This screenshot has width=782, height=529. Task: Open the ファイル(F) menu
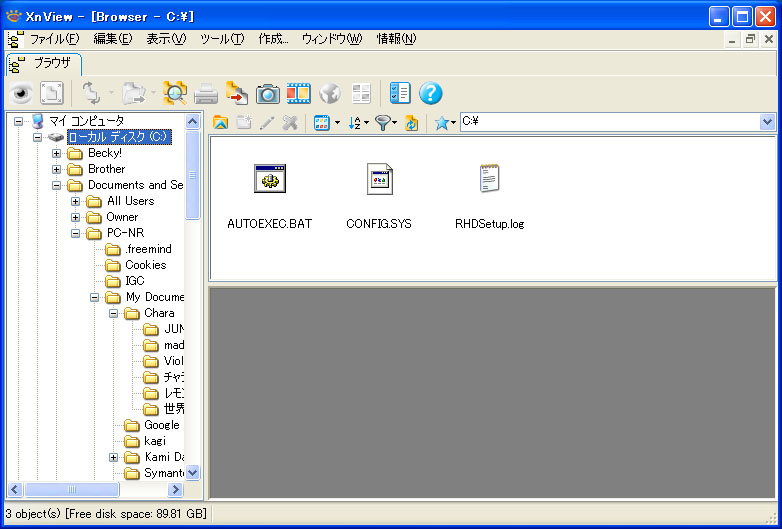pyautogui.click(x=54, y=39)
